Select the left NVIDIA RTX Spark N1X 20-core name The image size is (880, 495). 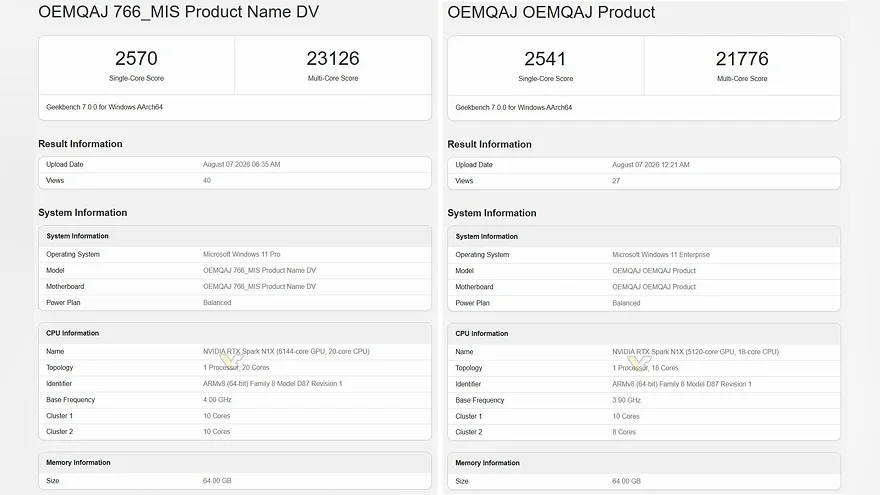tap(286, 351)
